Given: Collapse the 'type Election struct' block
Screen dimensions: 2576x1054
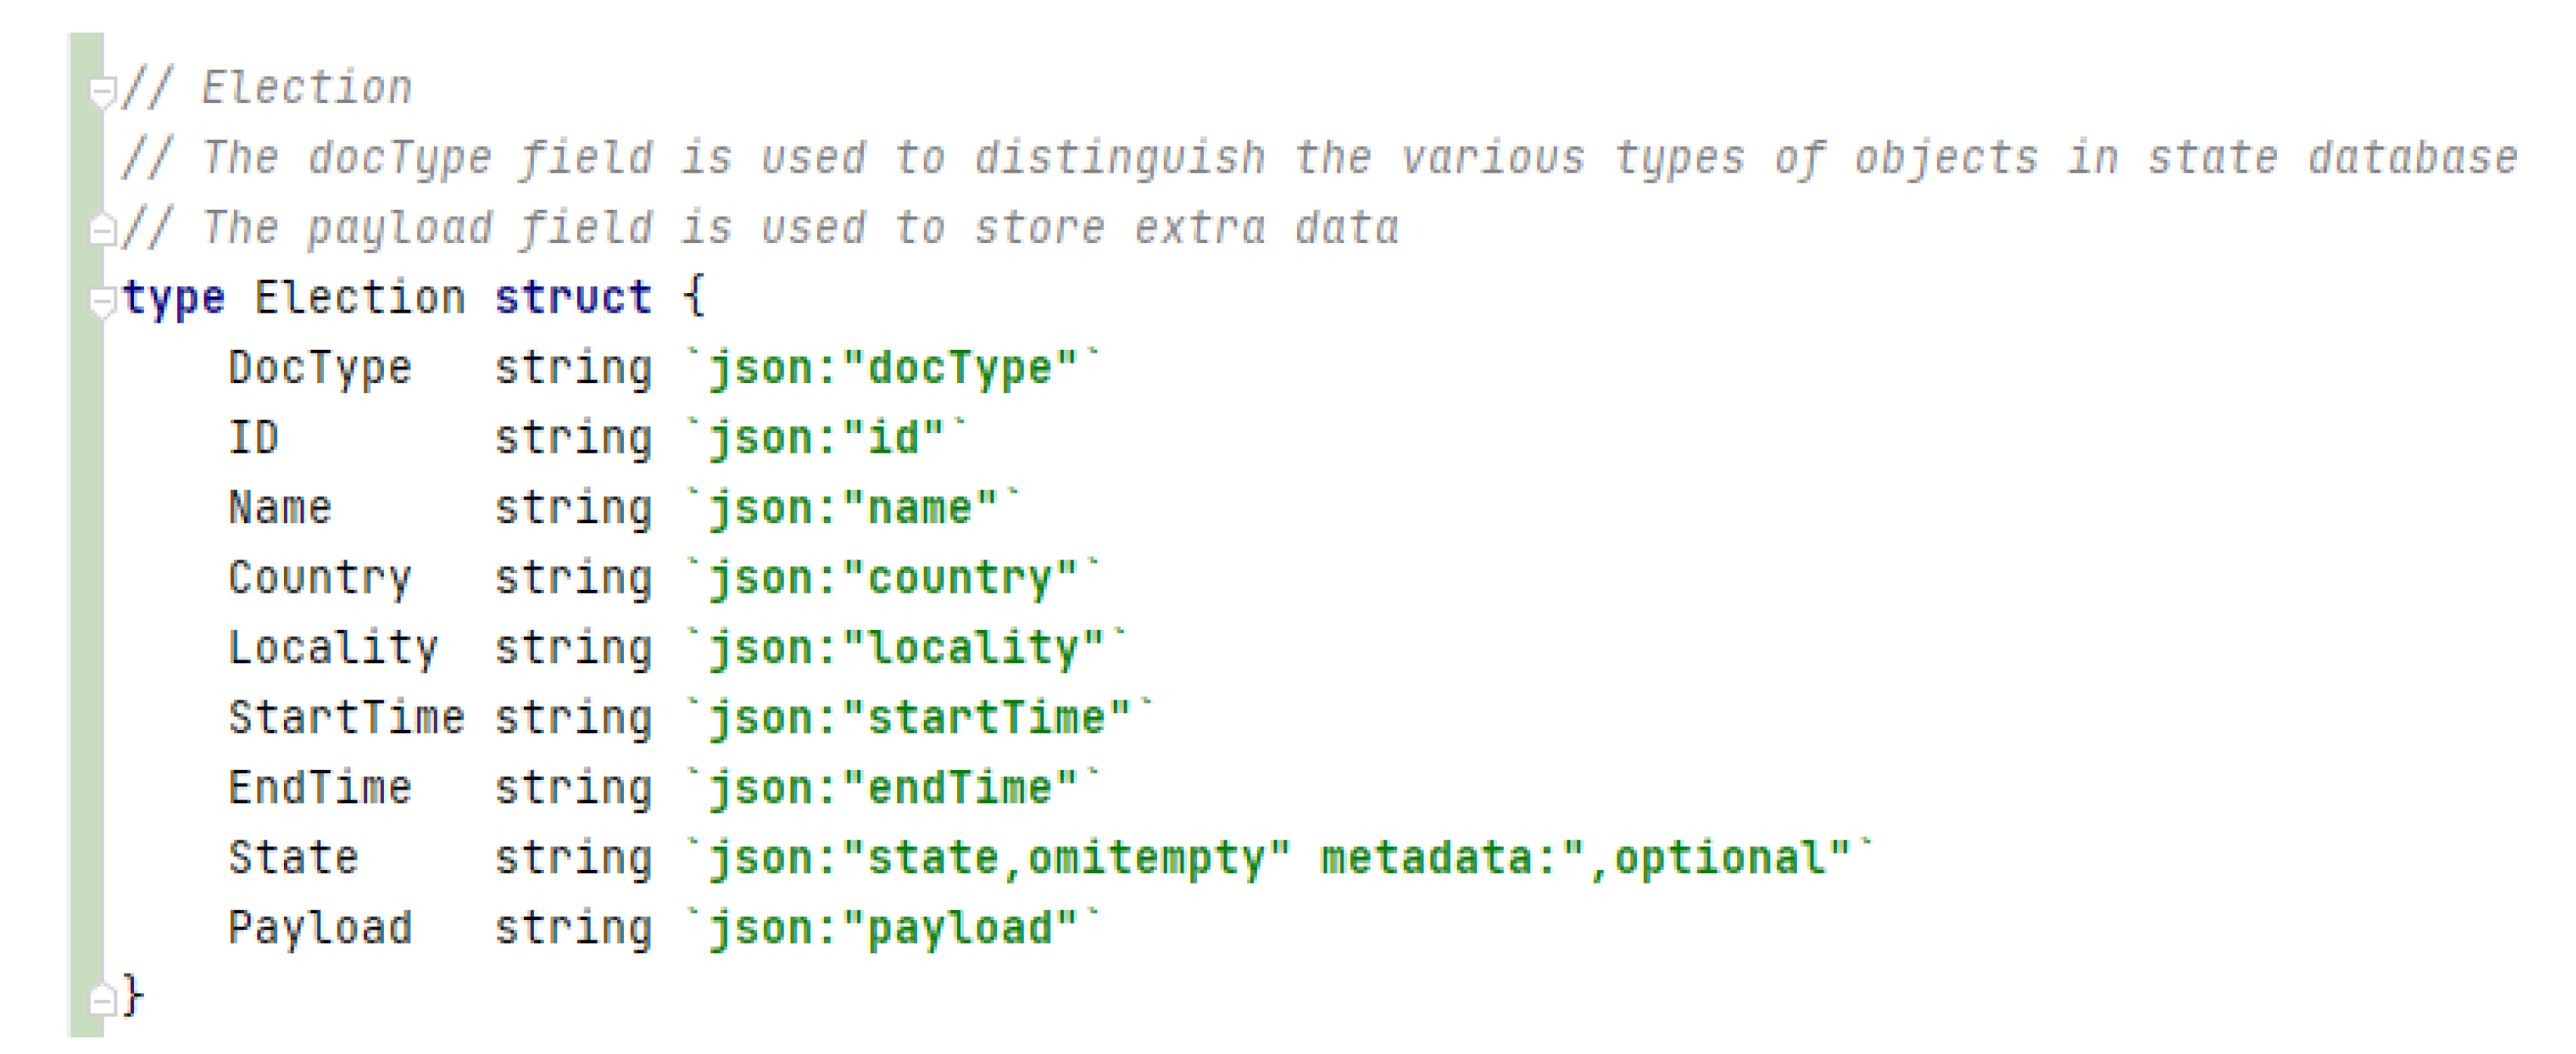Looking at the screenshot, I should [x=102, y=301].
